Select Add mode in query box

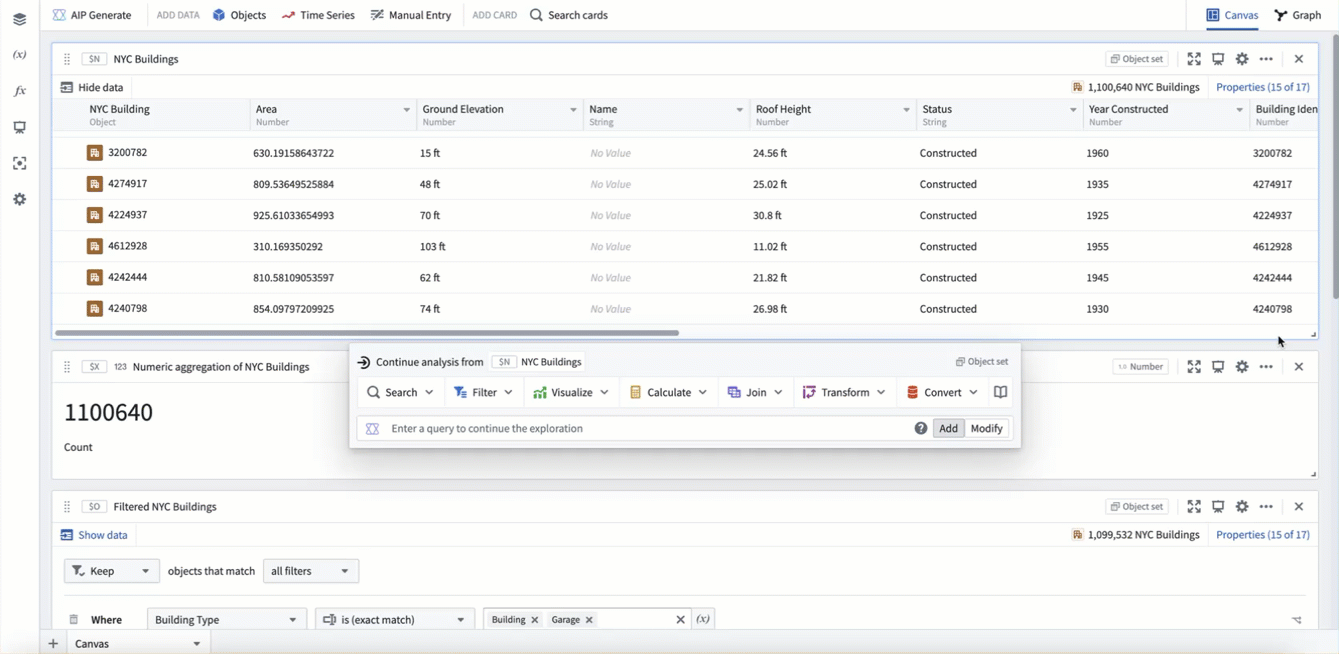click(948, 428)
